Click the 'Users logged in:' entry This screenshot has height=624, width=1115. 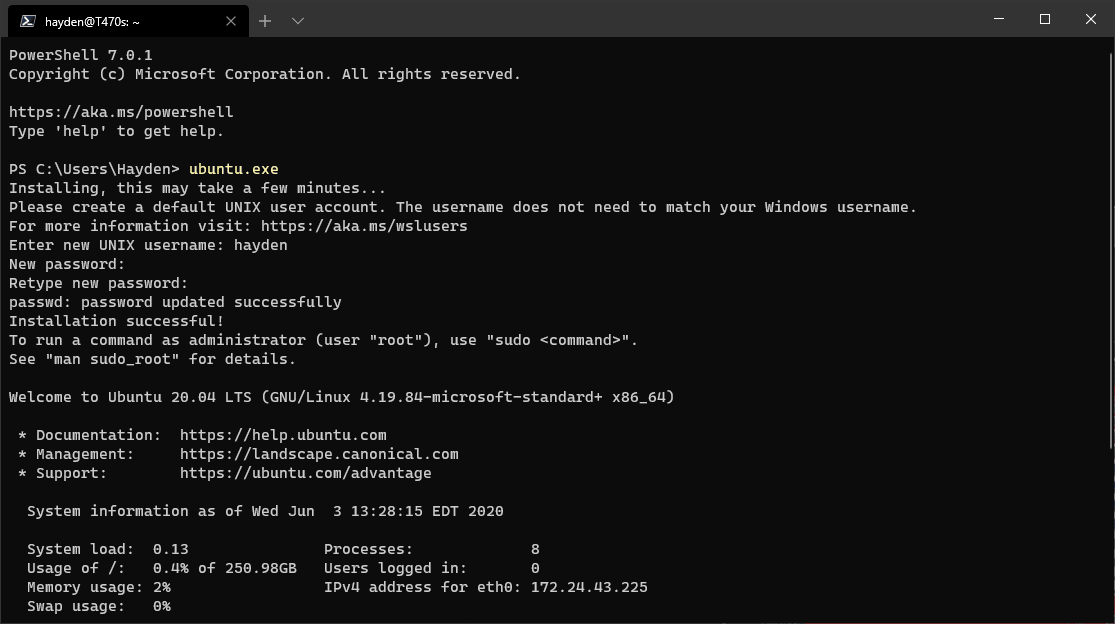tap(432, 569)
